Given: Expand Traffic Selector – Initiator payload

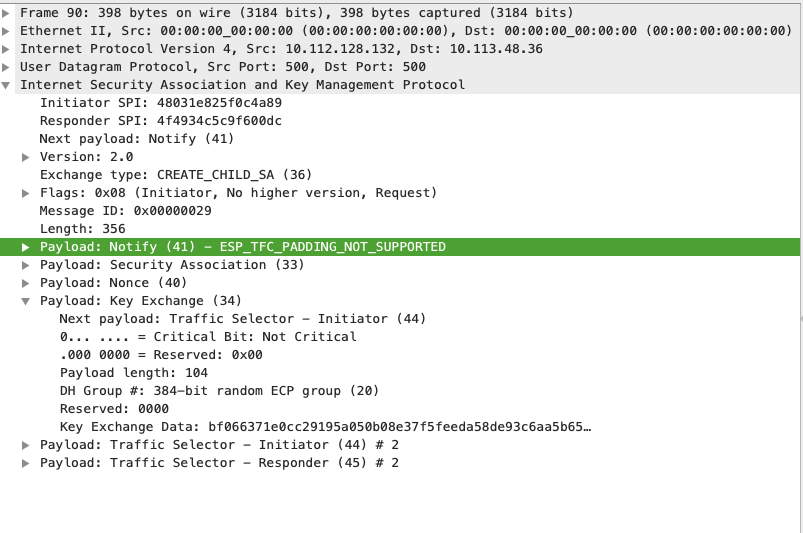Looking at the screenshot, I should 26,445.
